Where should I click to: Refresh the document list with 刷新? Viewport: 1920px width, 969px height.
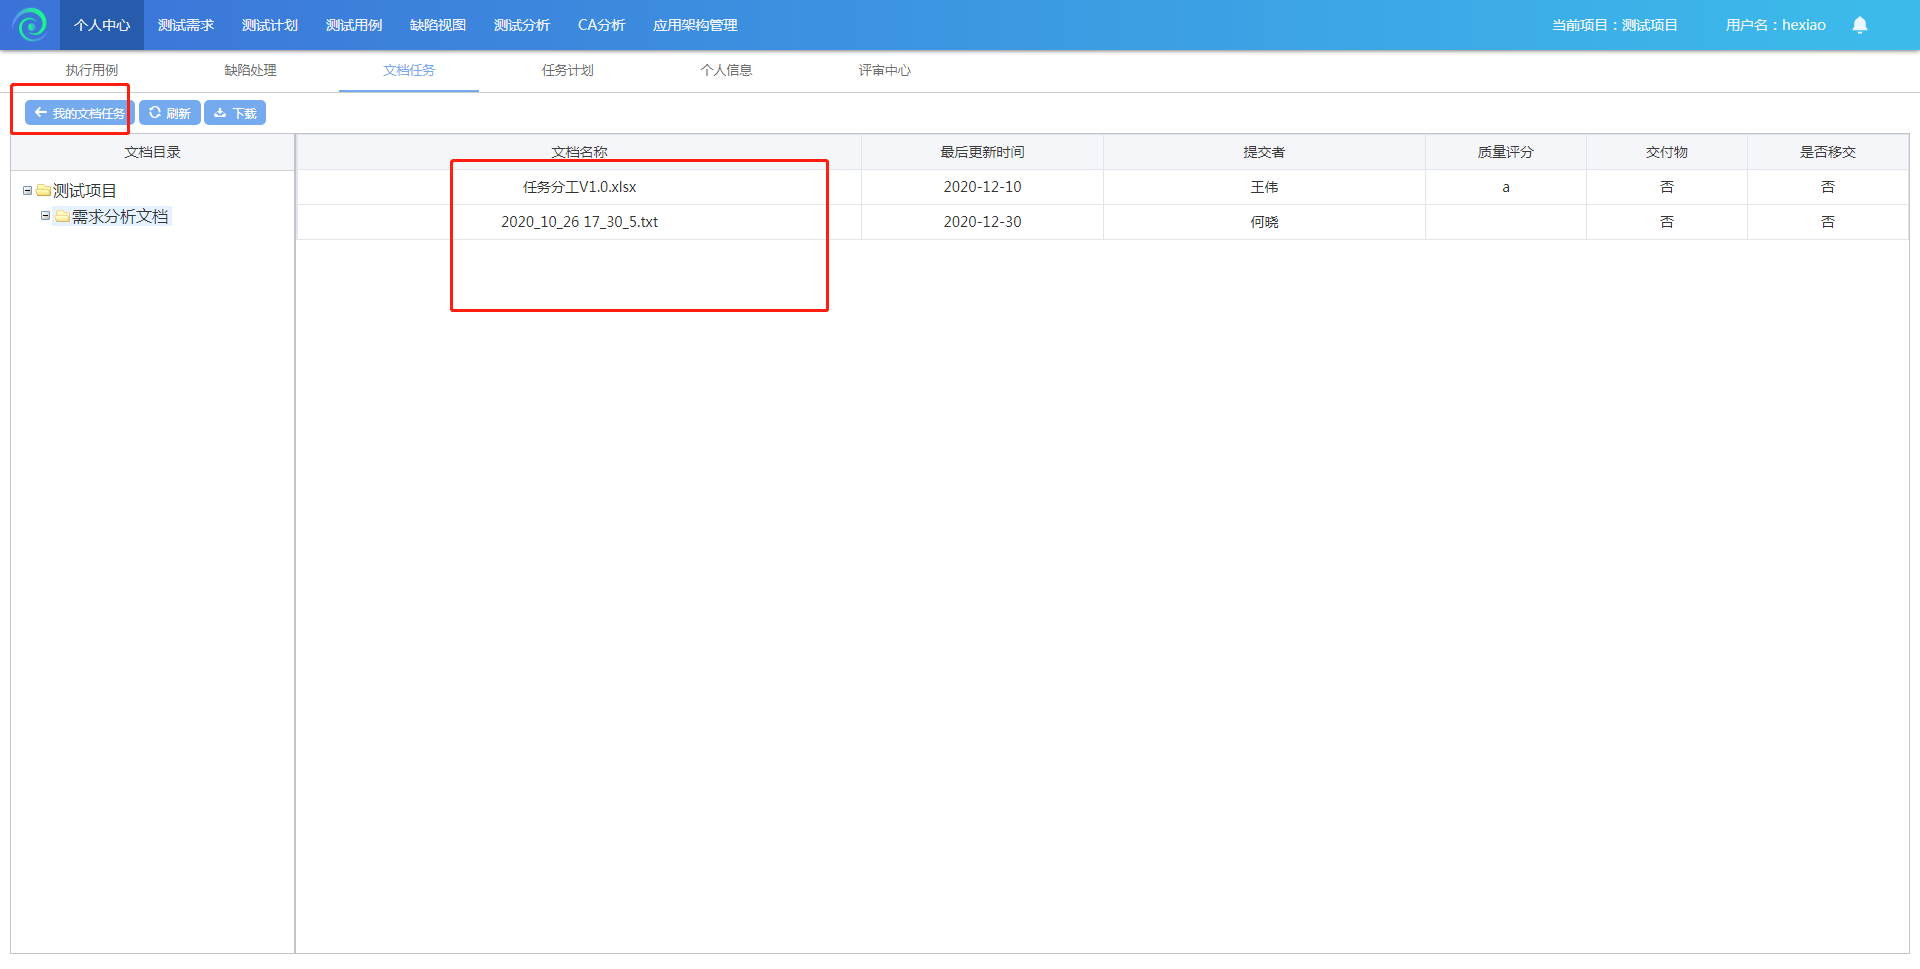point(170,113)
